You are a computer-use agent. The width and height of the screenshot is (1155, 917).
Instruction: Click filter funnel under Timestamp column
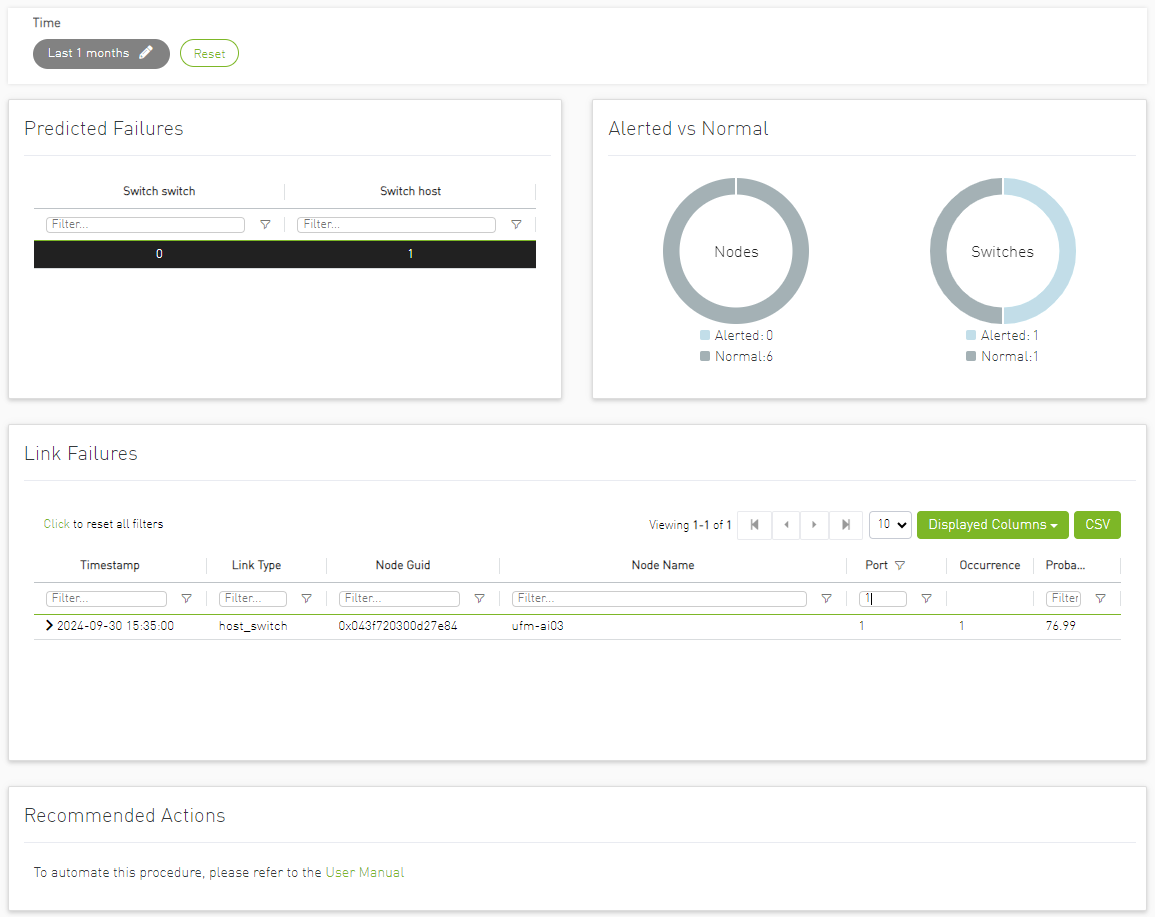coord(186,599)
